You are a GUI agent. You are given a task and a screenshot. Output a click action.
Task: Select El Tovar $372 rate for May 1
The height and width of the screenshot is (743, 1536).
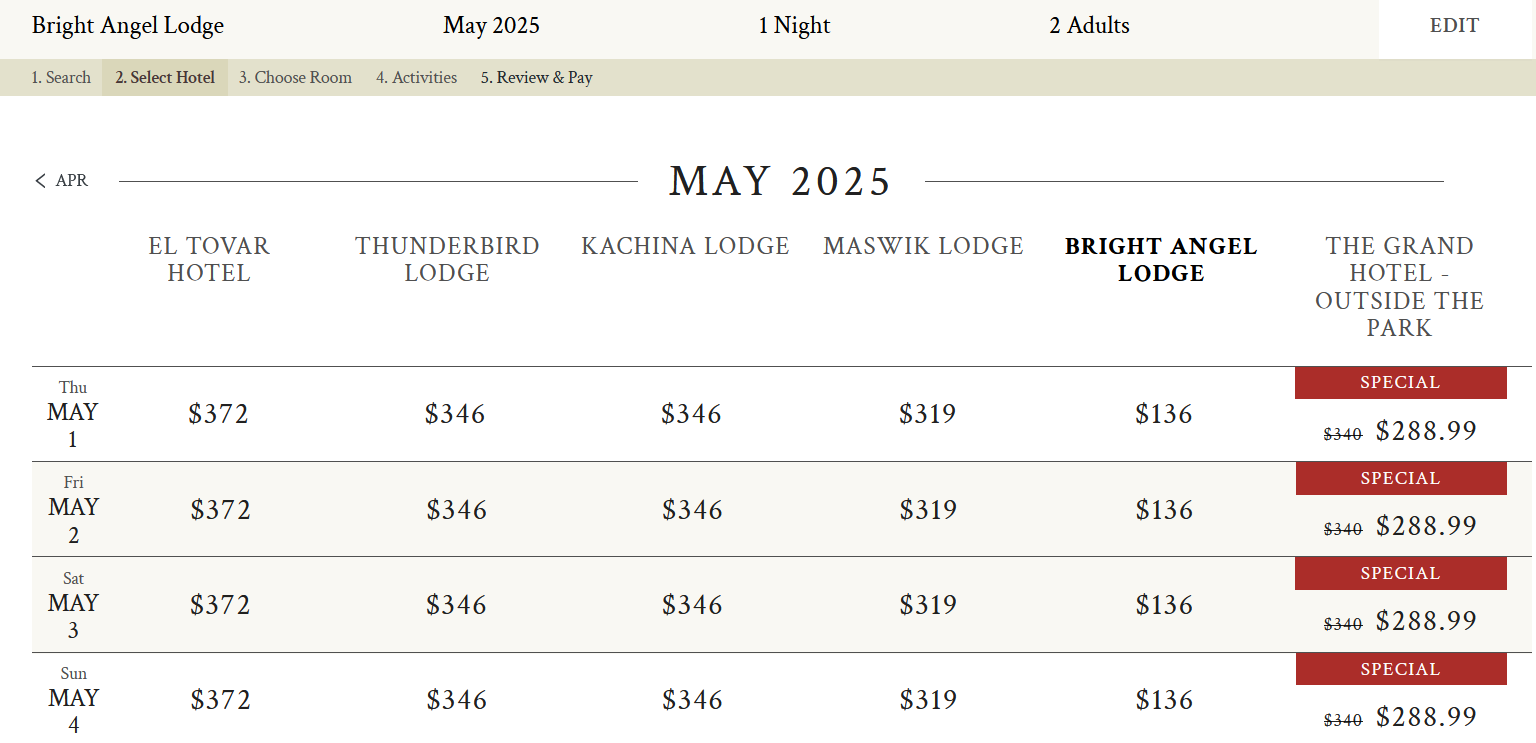pyautogui.click(x=219, y=414)
